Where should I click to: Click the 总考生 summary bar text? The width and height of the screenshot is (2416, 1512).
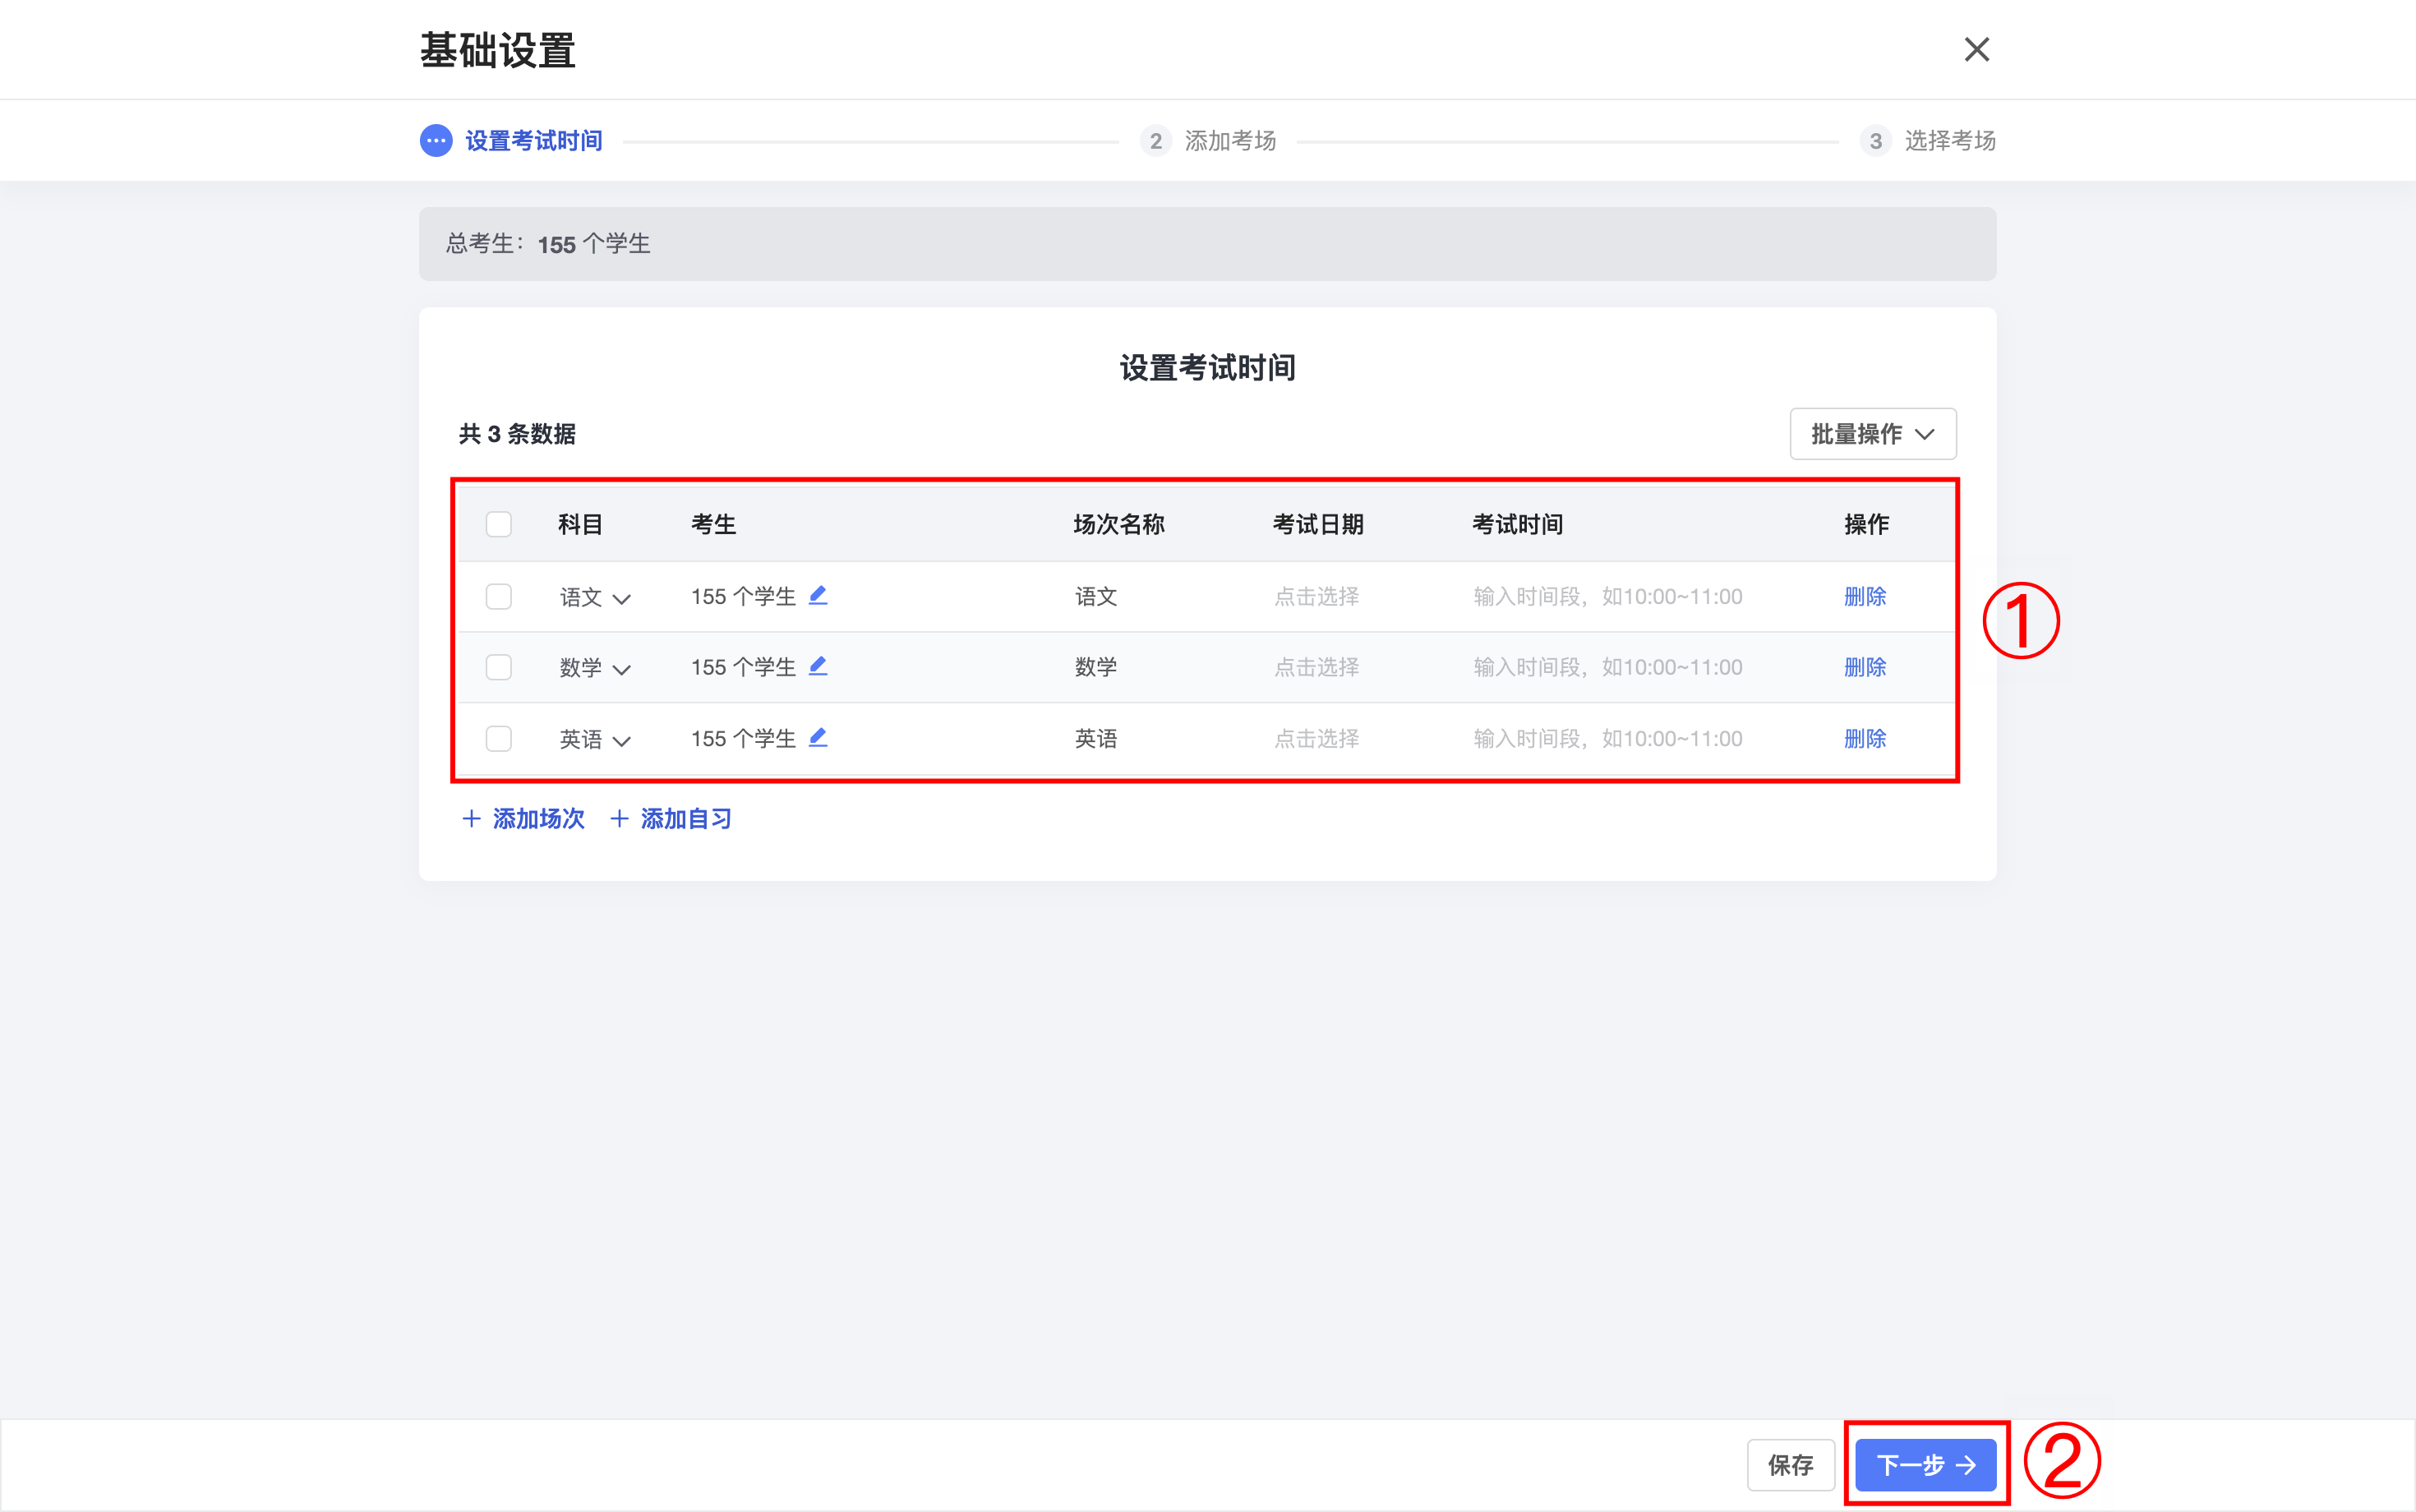coord(548,244)
